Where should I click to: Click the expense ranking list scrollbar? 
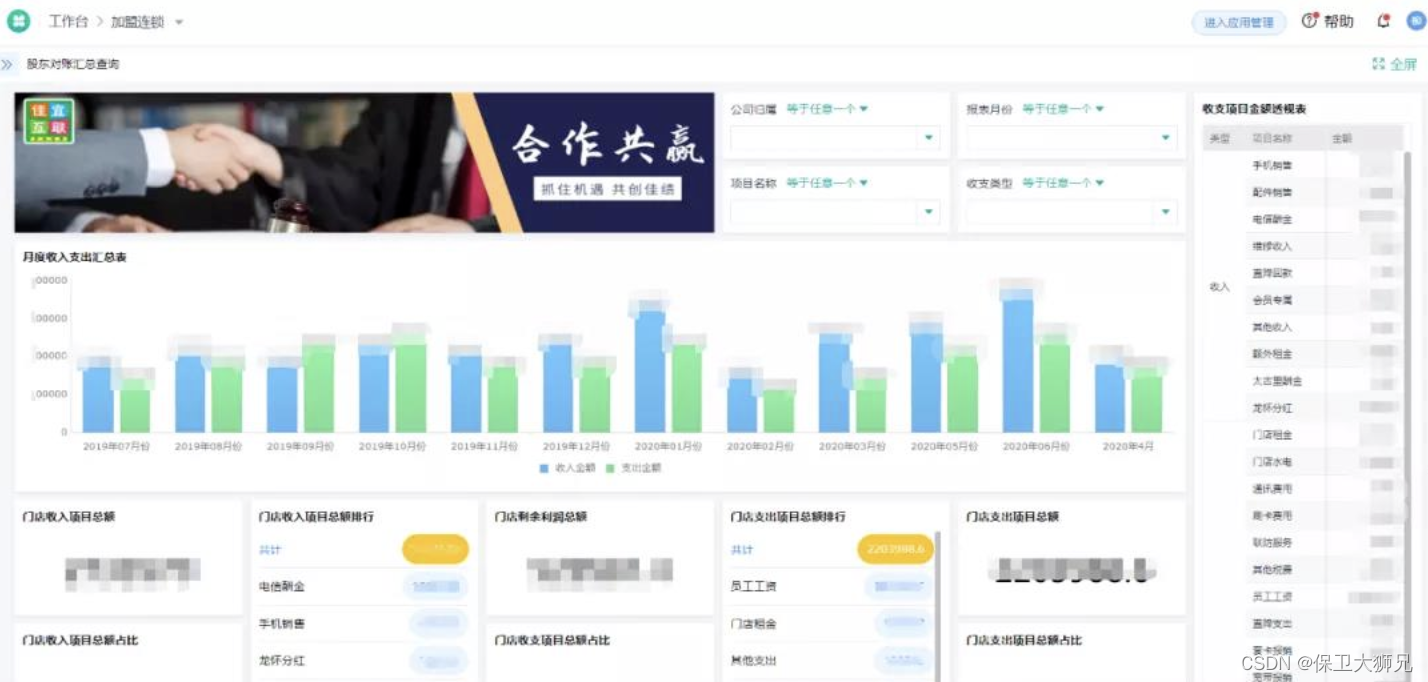click(938, 605)
